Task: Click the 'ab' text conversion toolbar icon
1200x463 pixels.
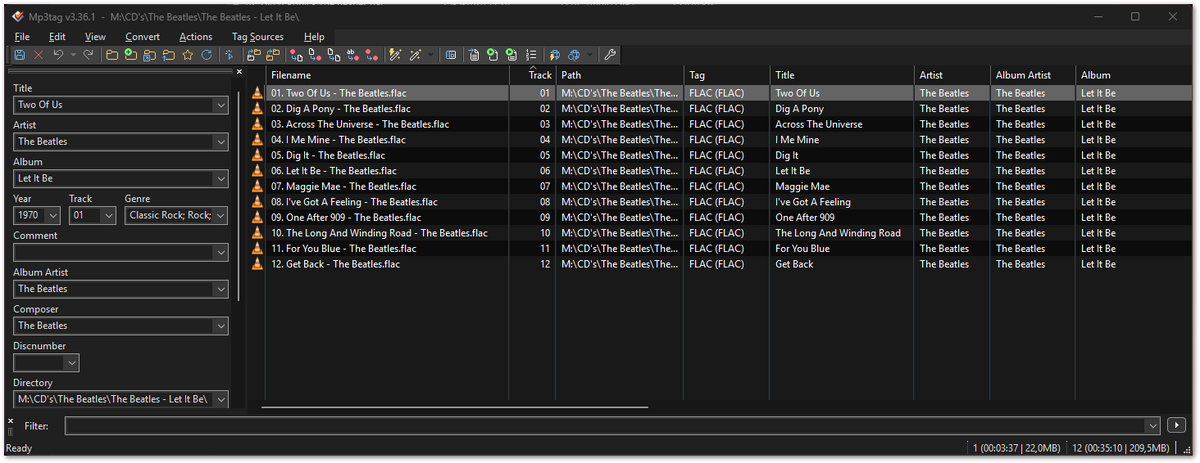Action: click(x=353, y=55)
